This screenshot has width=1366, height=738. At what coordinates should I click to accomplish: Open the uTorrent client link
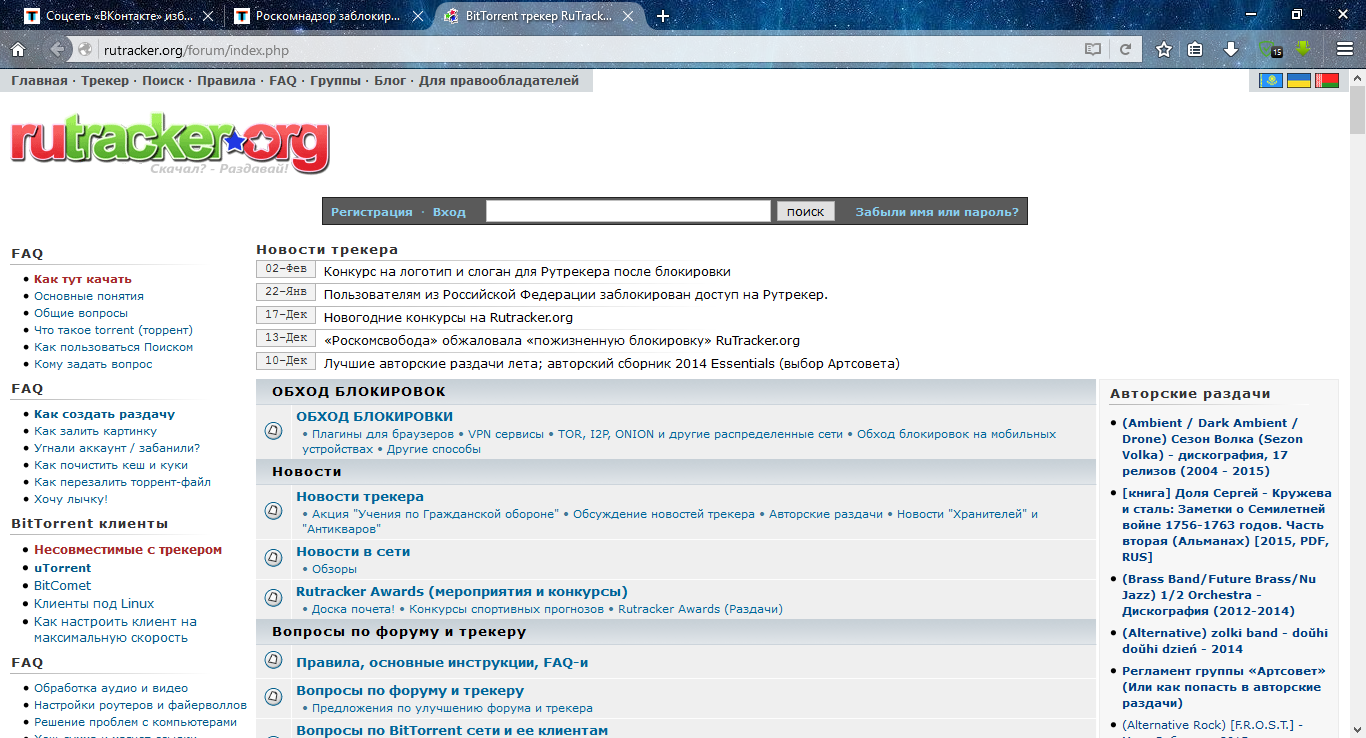tap(62, 568)
